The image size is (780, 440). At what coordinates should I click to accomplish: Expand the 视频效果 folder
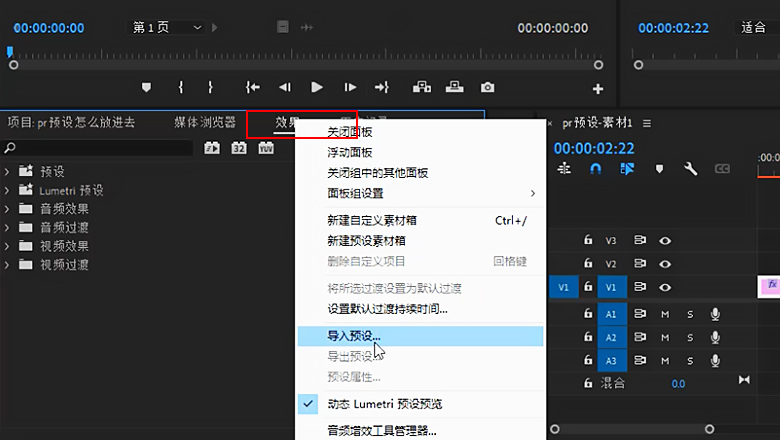point(7,246)
